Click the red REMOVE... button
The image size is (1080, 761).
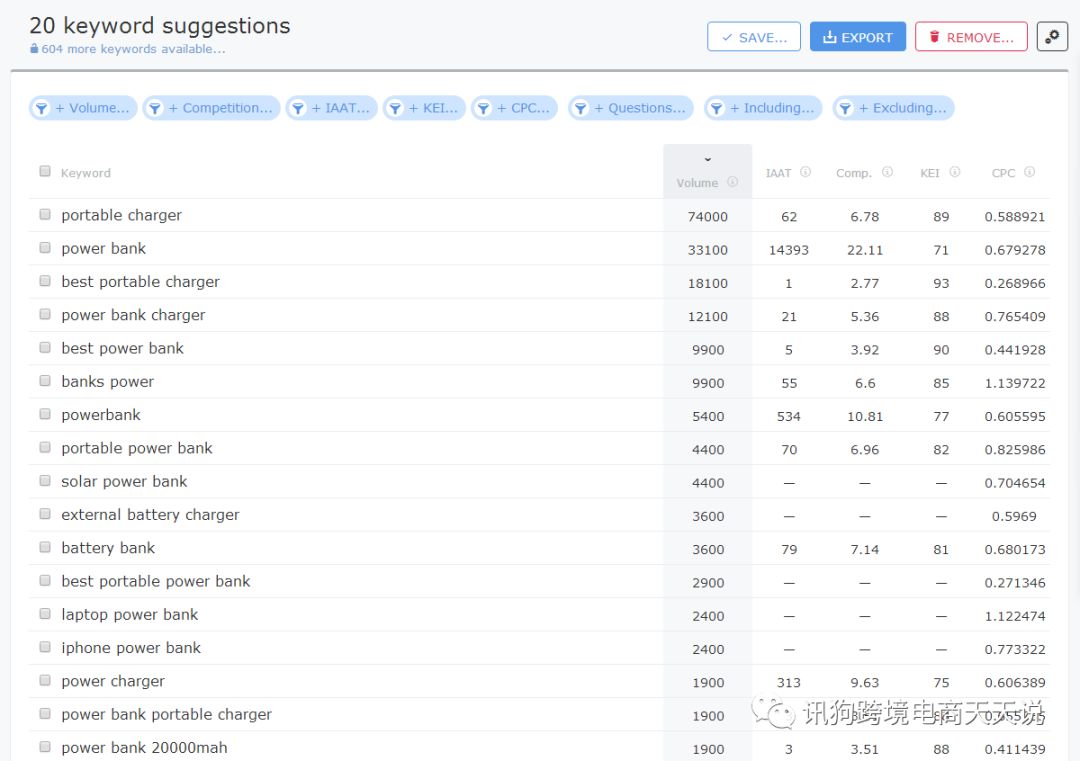[970, 37]
